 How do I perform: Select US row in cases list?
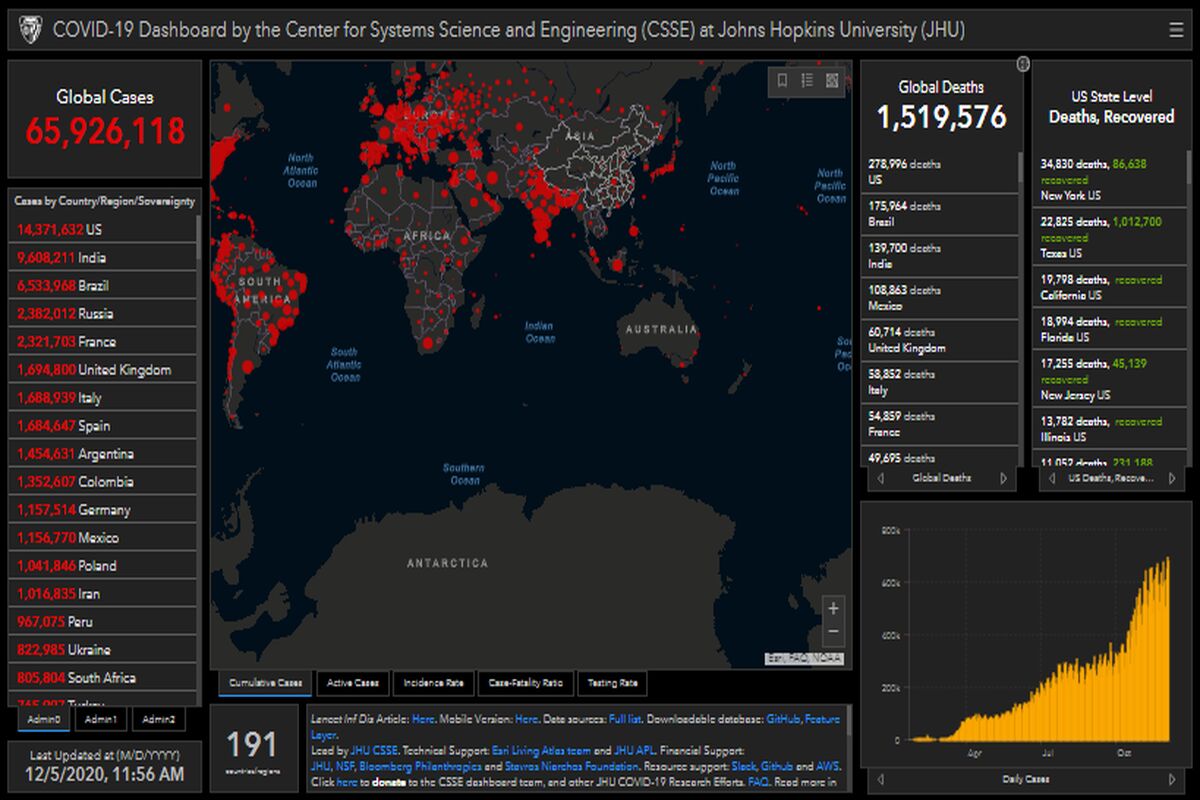pyautogui.click(x=104, y=229)
